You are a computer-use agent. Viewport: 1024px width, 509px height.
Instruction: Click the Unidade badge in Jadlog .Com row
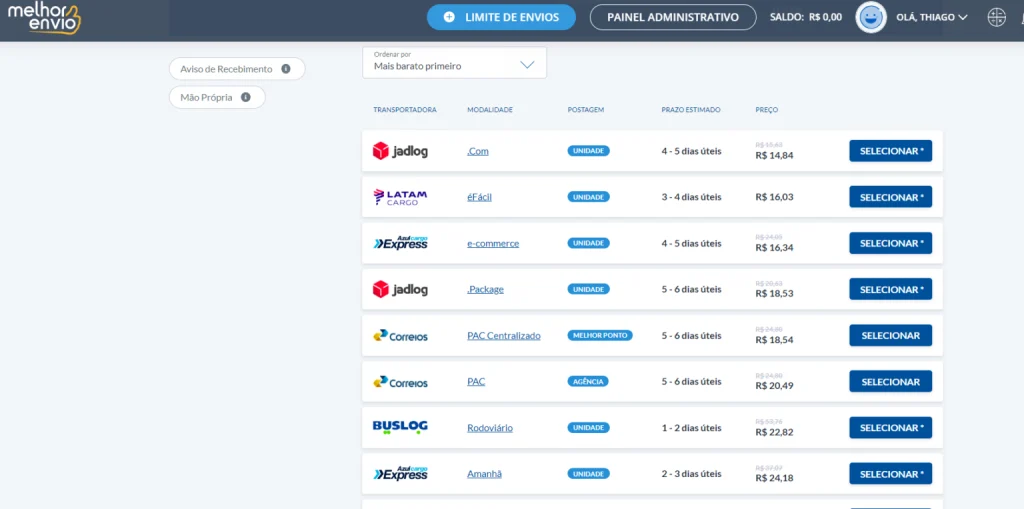coord(588,151)
